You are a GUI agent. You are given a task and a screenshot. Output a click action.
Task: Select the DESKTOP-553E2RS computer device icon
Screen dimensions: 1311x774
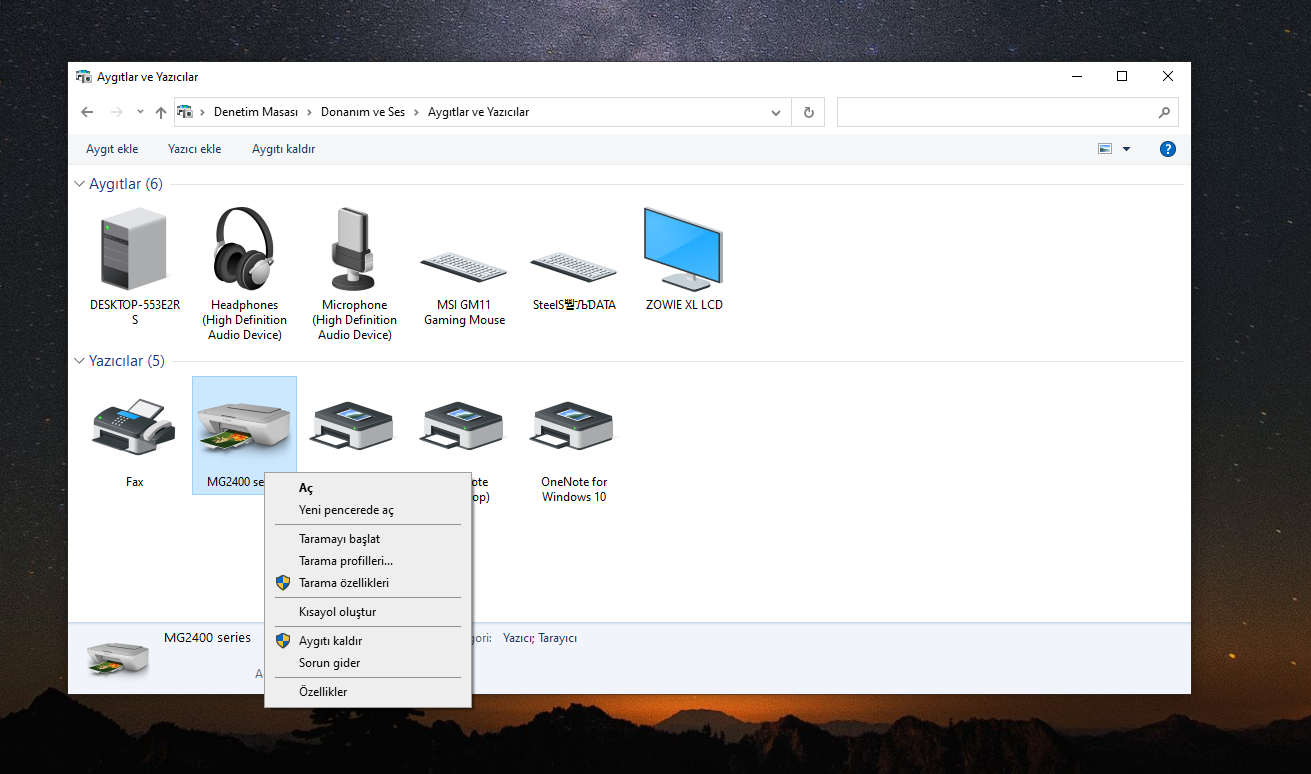134,249
